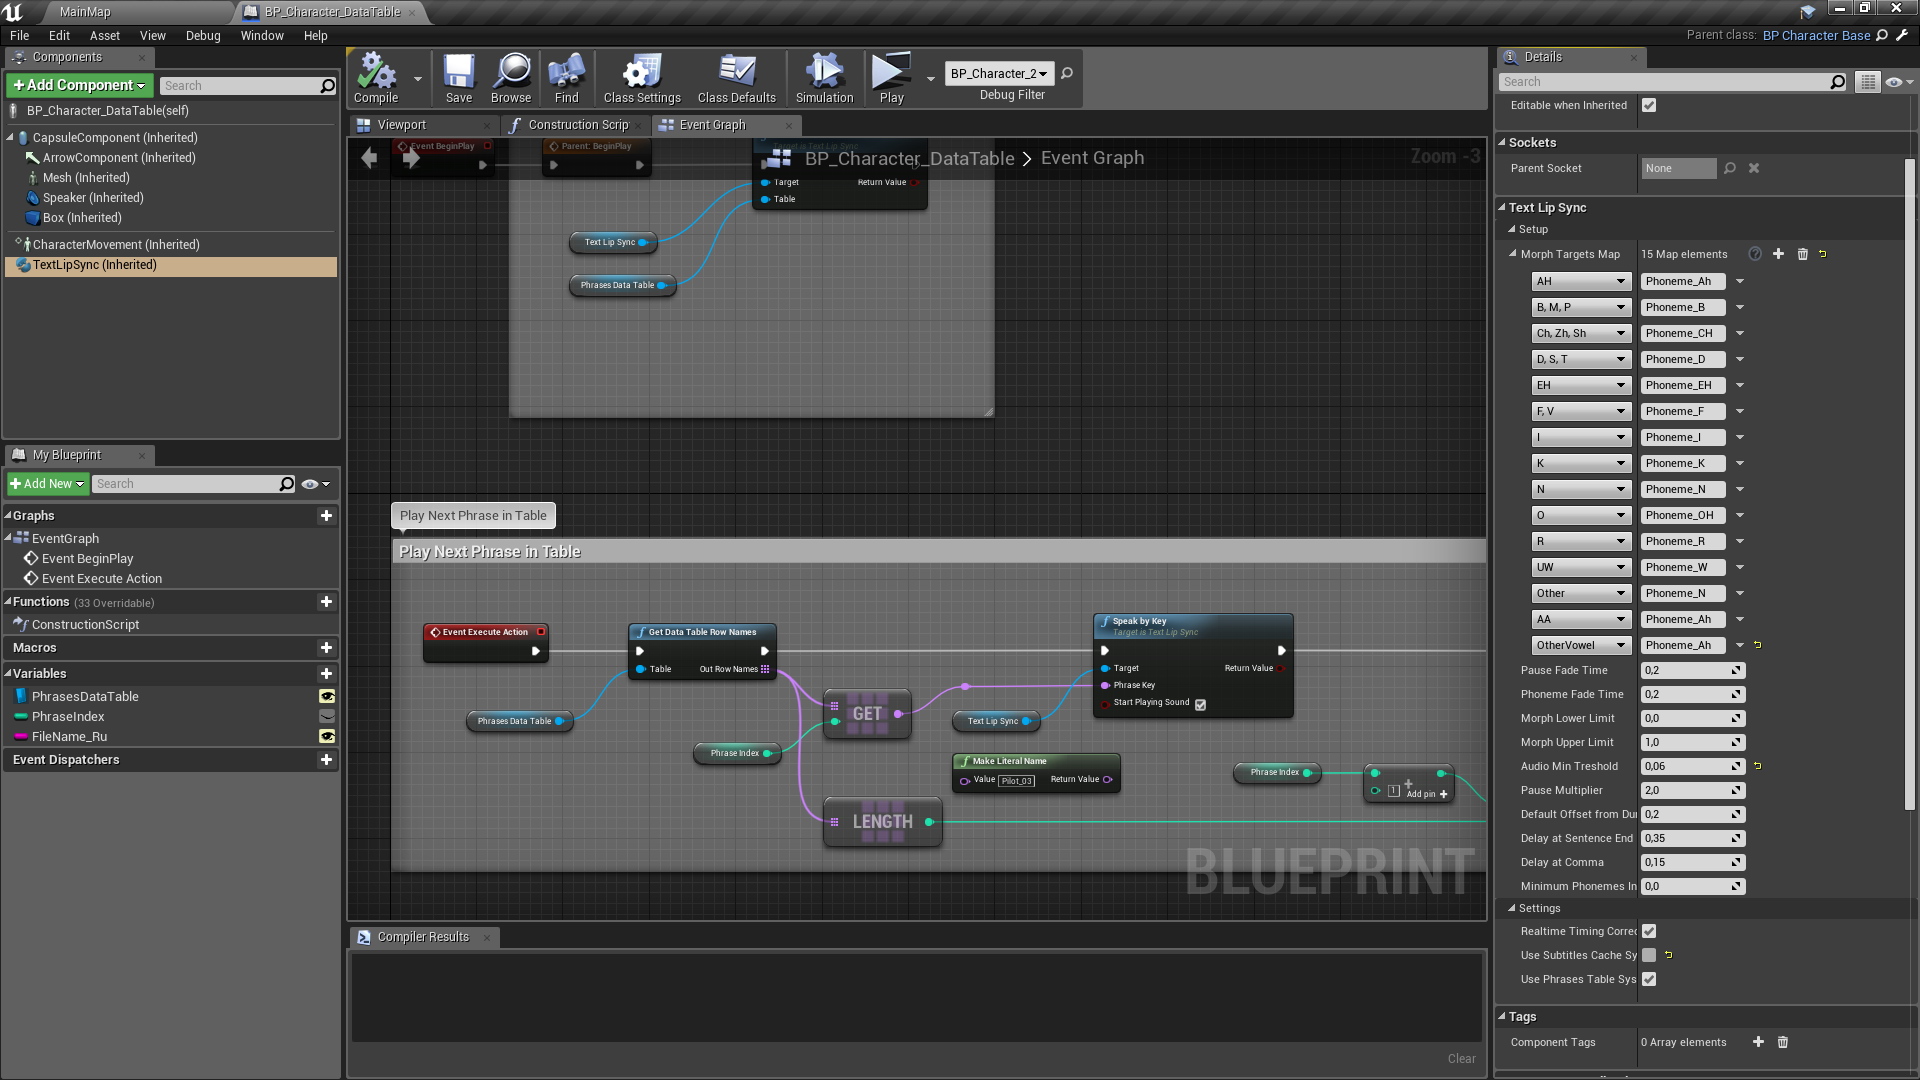Screen dimensions: 1920x1080
Task: Click the Compile button in toolbar
Action: click(376, 80)
